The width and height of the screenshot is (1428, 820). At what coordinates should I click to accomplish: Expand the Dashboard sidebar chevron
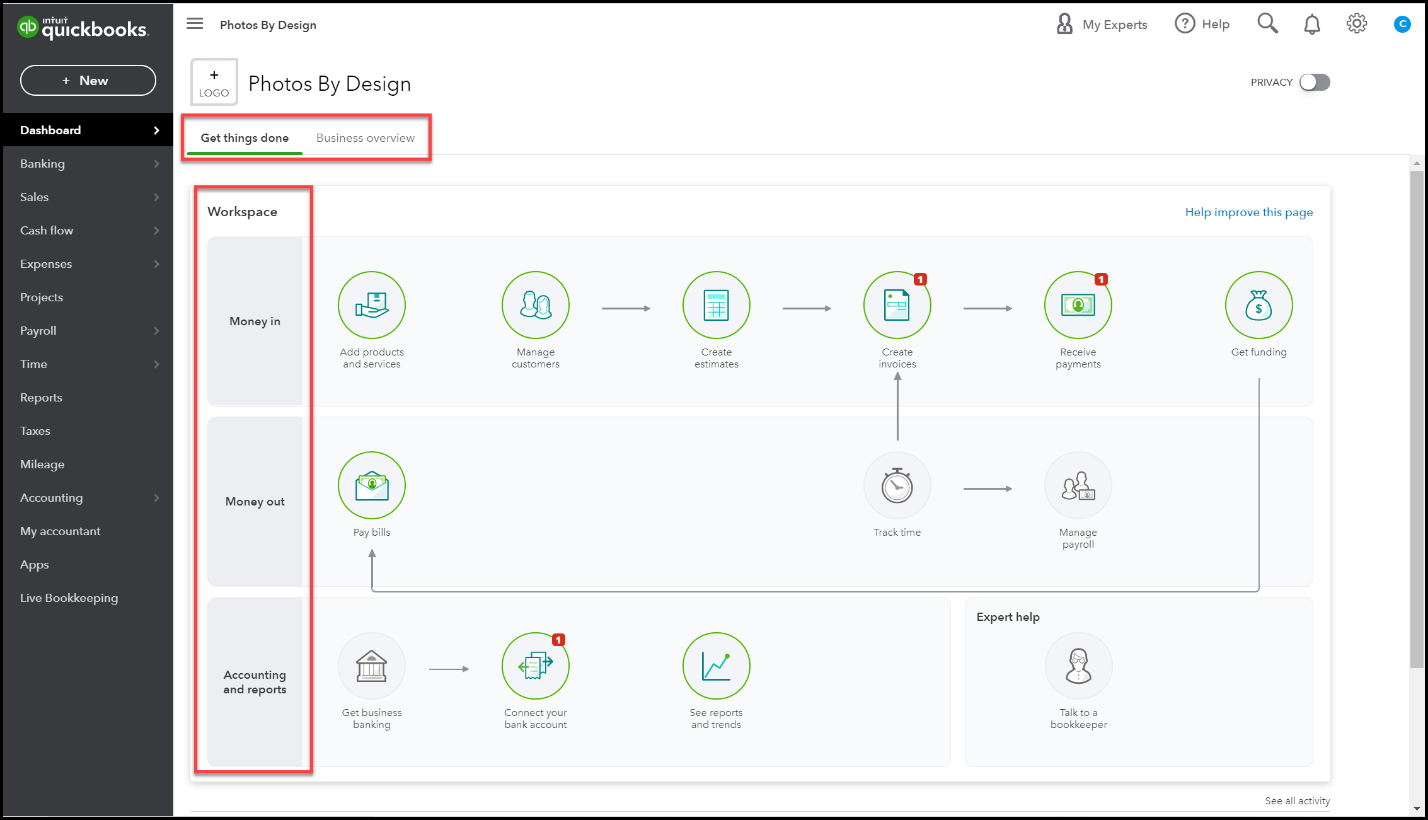pyautogui.click(x=156, y=130)
